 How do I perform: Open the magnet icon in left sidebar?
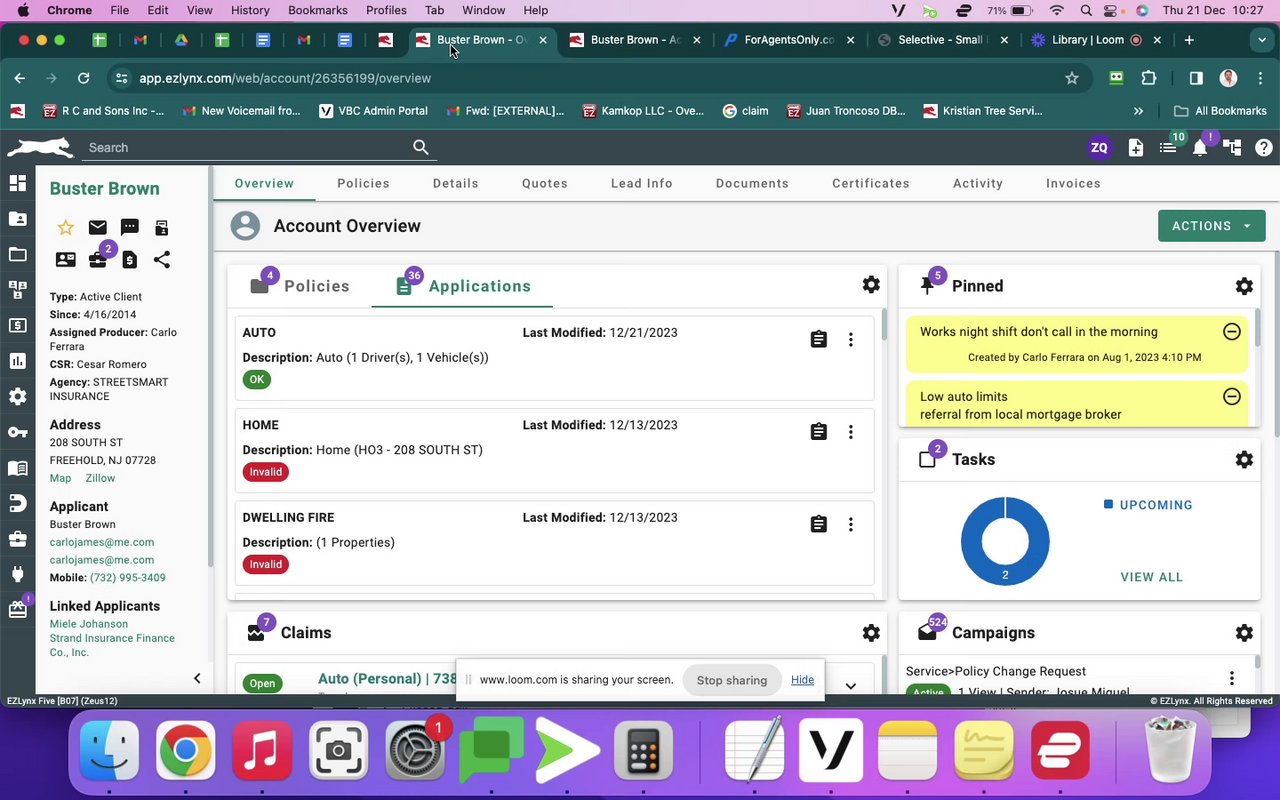click(17, 503)
